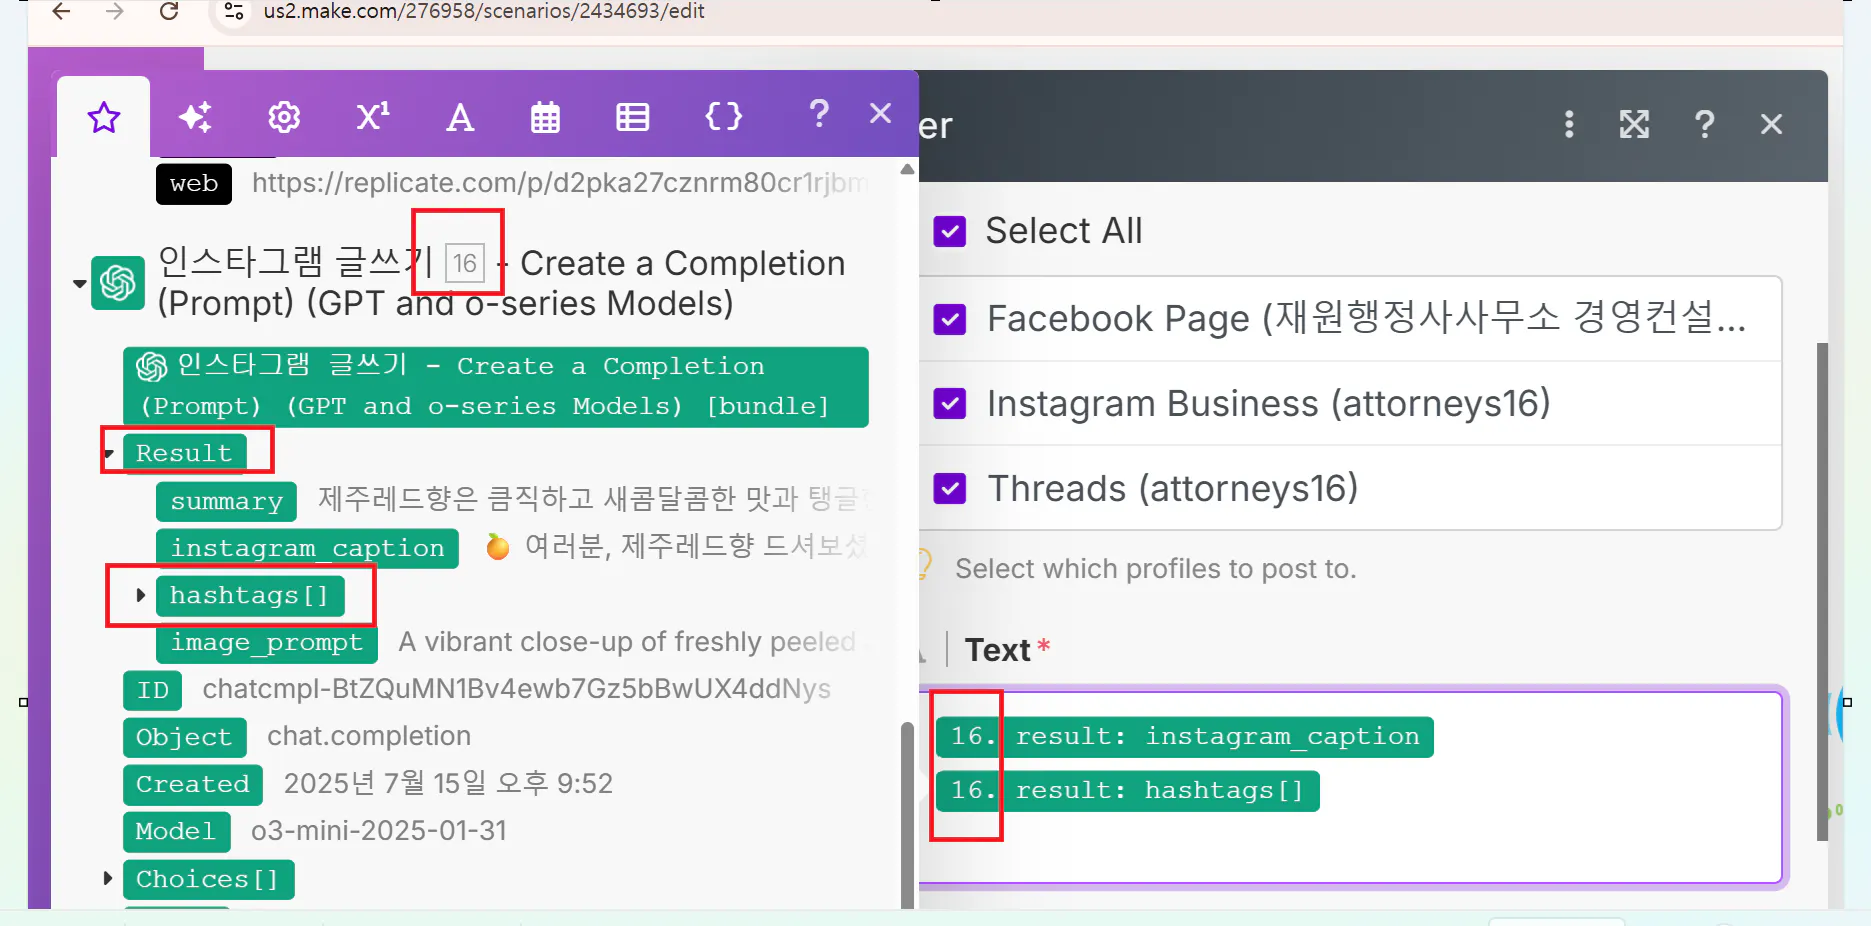Click the chat.completion value text
Viewport: 1871px width, 926px height.
coord(369,736)
